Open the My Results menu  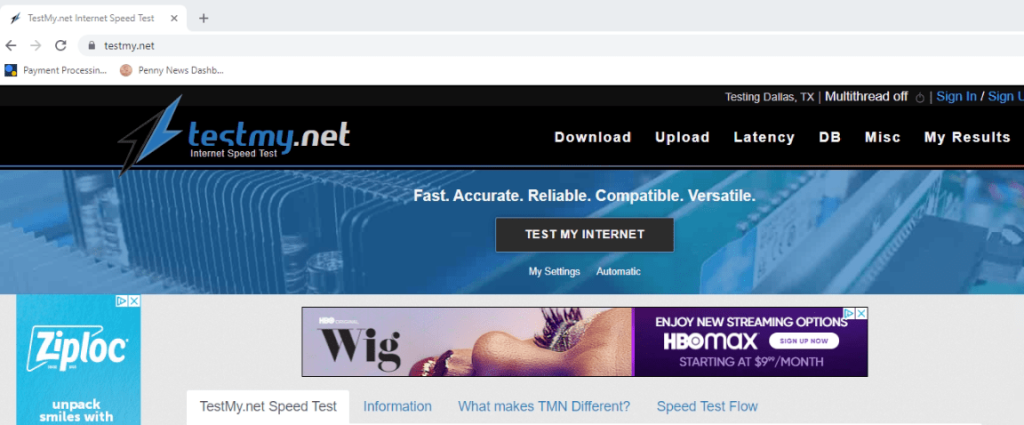[x=967, y=137]
